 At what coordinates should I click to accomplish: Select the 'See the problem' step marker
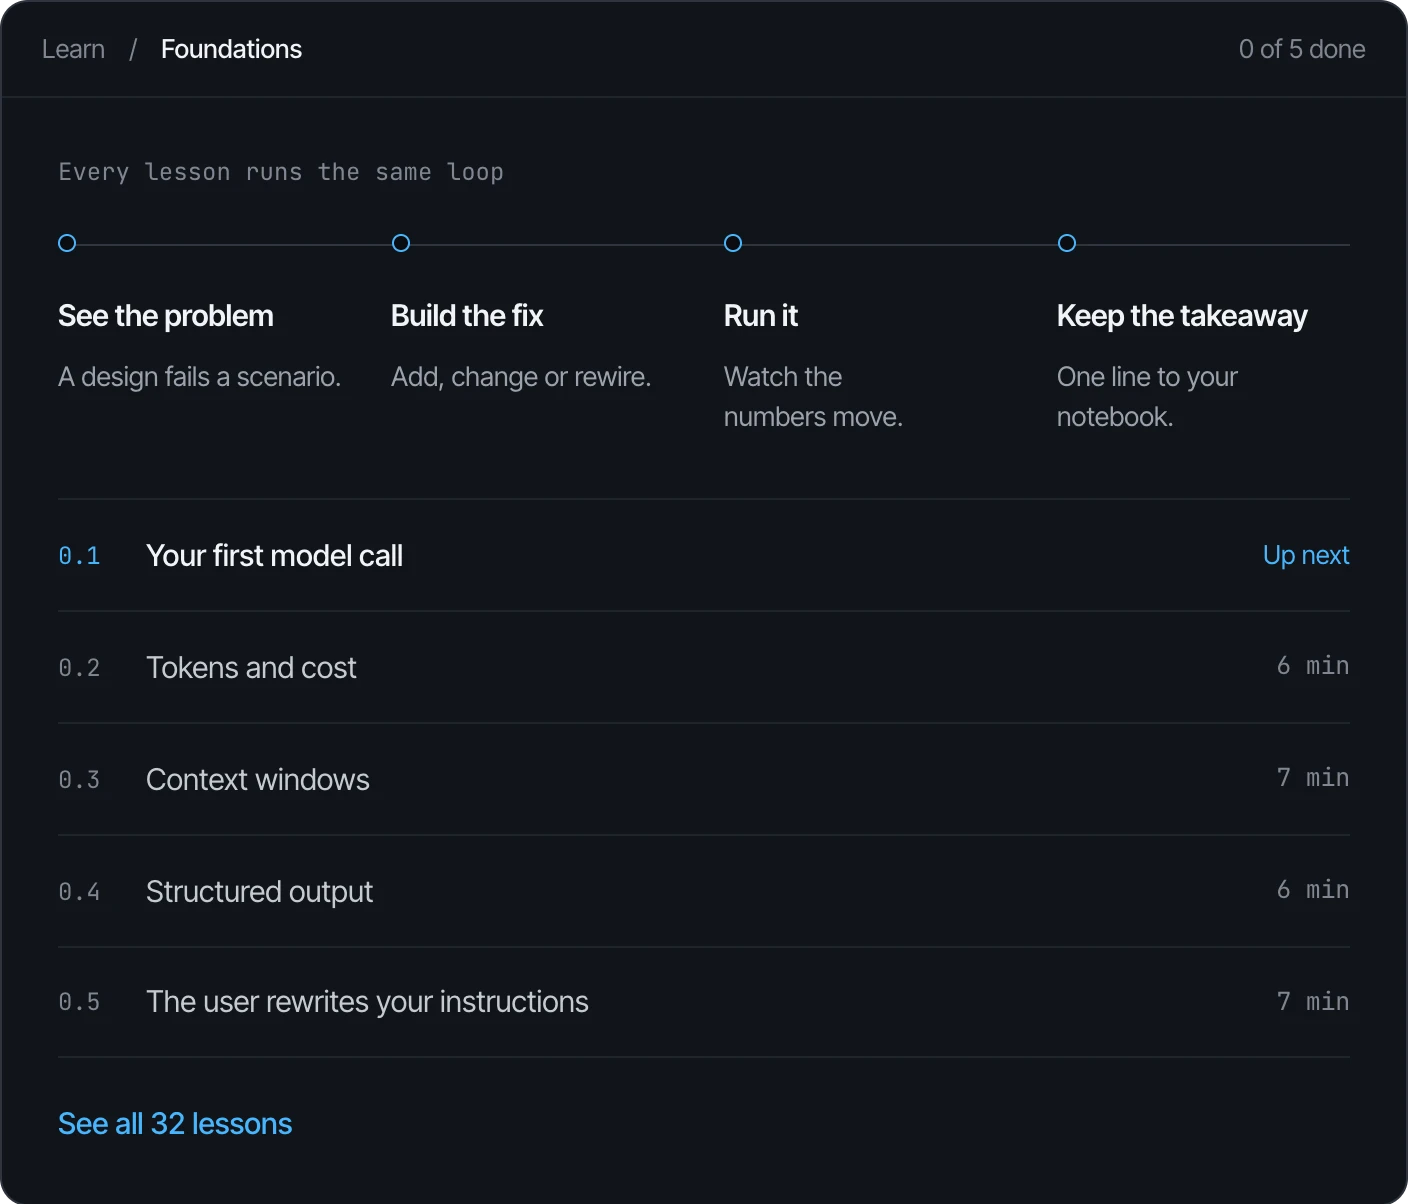[67, 243]
